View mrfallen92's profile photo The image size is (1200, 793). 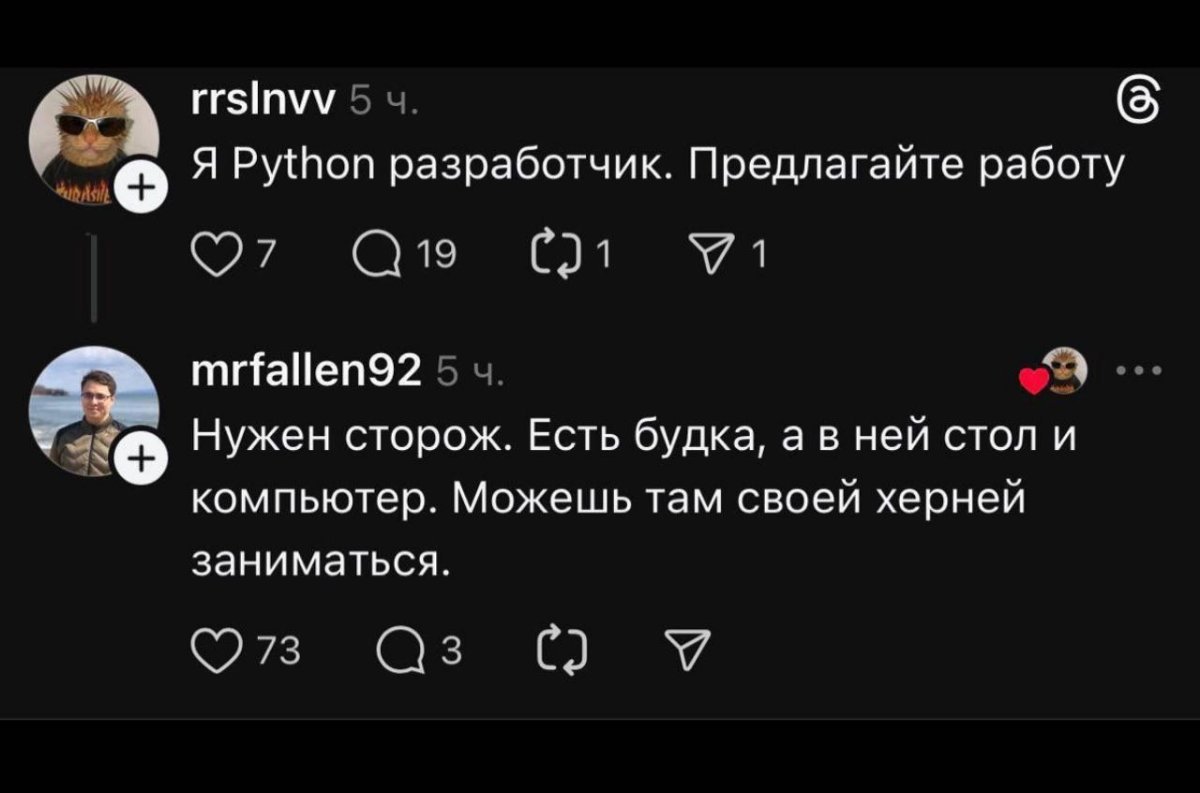coord(93,410)
